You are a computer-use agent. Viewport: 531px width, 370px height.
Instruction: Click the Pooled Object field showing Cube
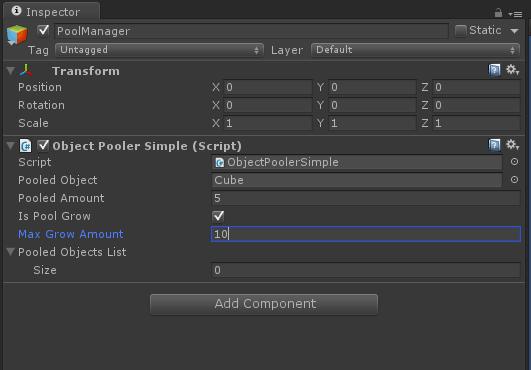(357, 180)
